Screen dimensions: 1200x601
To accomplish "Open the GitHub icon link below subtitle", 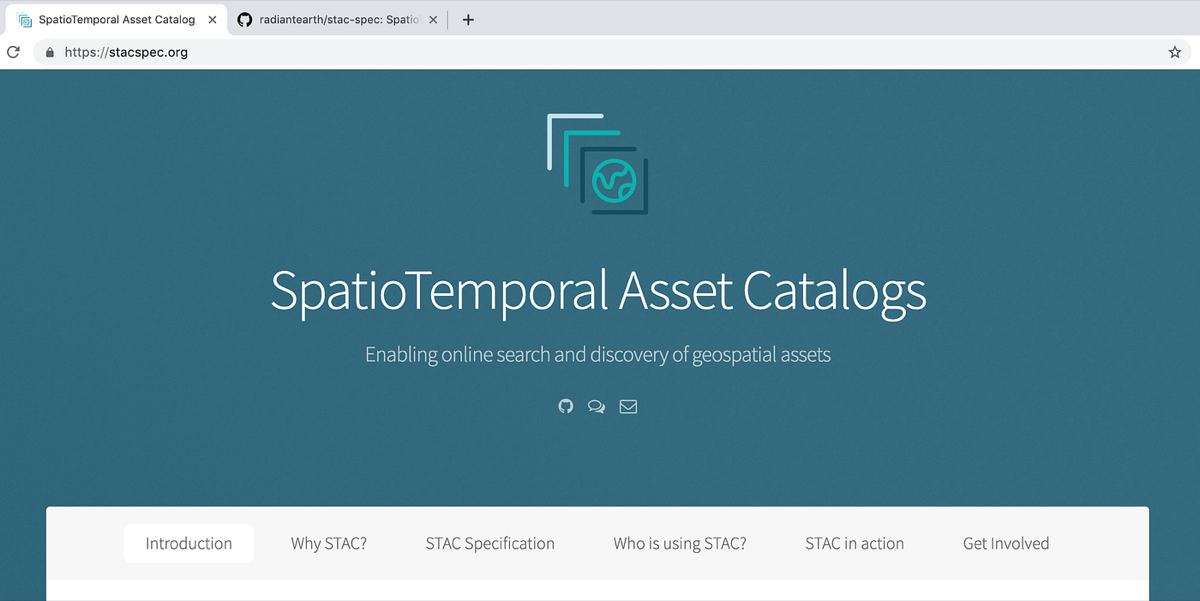I will coord(566,406).
